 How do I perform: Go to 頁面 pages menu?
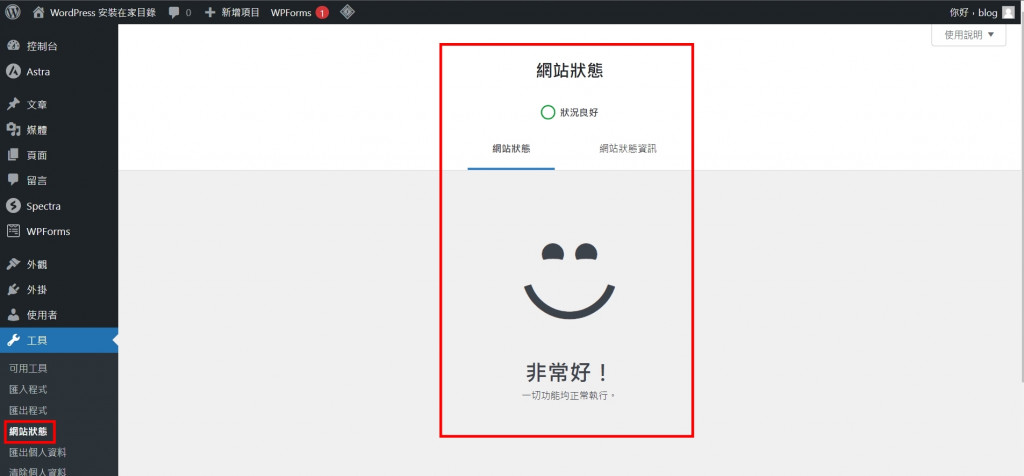click(x=37, y=155)
